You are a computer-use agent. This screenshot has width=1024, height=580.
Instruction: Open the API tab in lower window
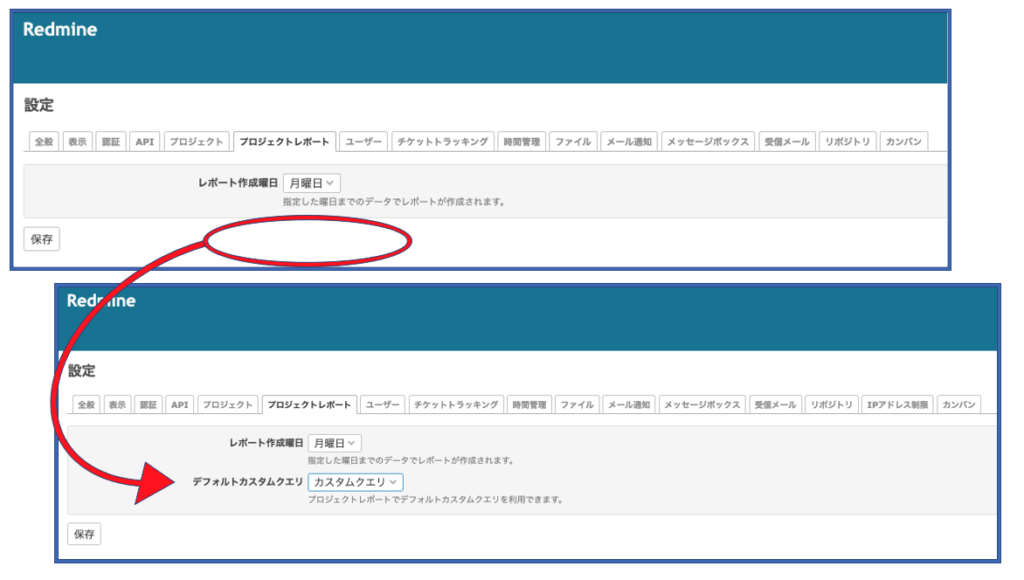(180, 405)
